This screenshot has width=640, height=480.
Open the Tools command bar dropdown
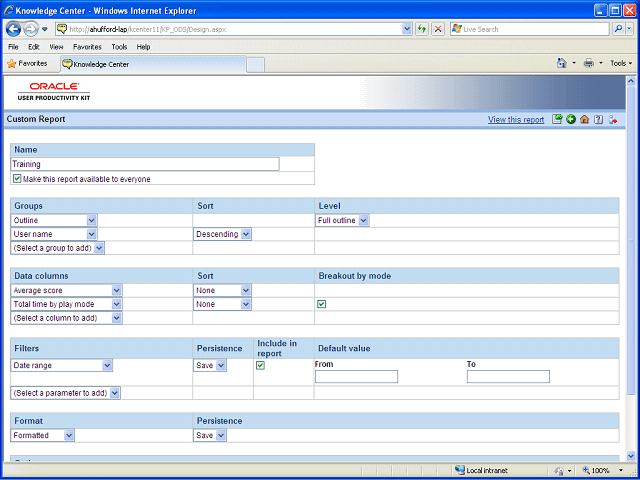point(621,63)
